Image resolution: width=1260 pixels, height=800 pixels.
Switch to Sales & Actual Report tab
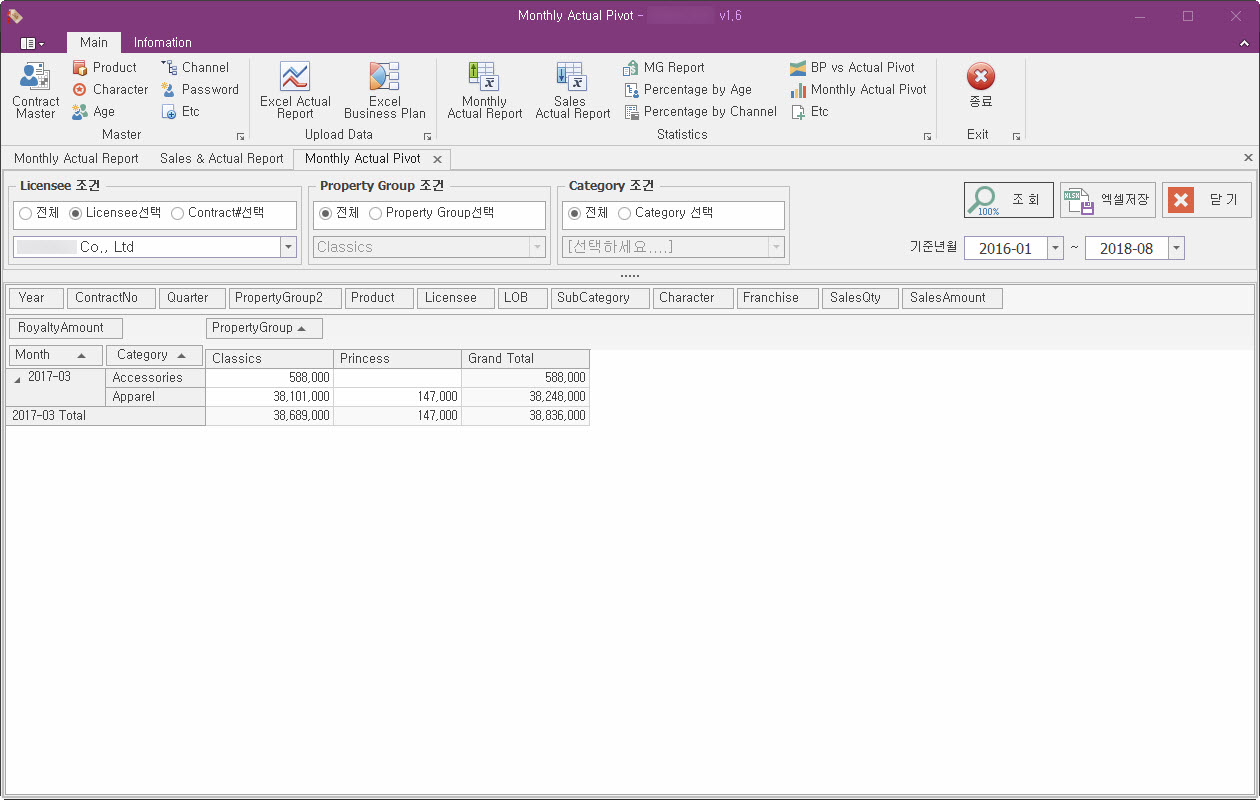point(222,159)
